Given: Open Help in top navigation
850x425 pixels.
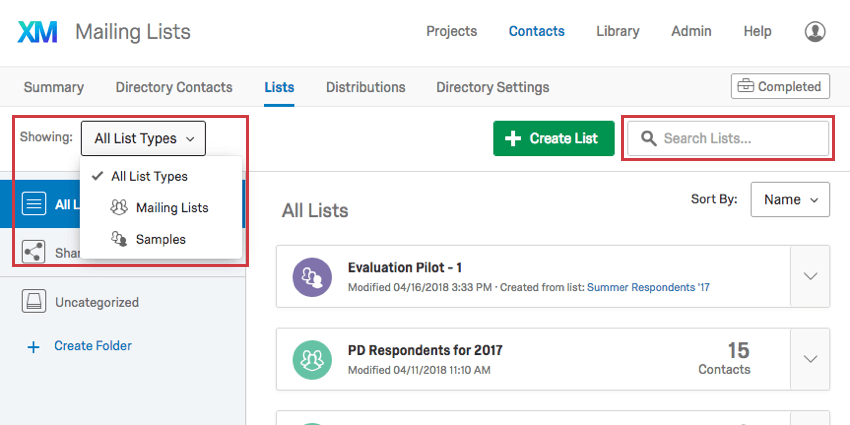Looking at the screenshot, I should (757, 31).
